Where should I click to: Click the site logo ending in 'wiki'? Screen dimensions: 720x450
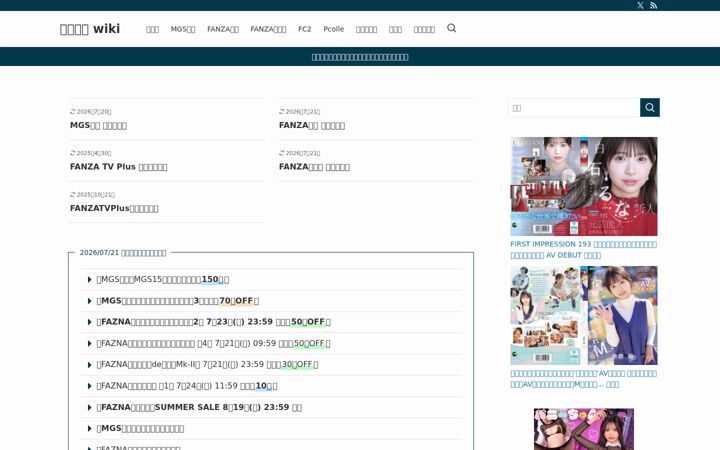tap(90, 29)
